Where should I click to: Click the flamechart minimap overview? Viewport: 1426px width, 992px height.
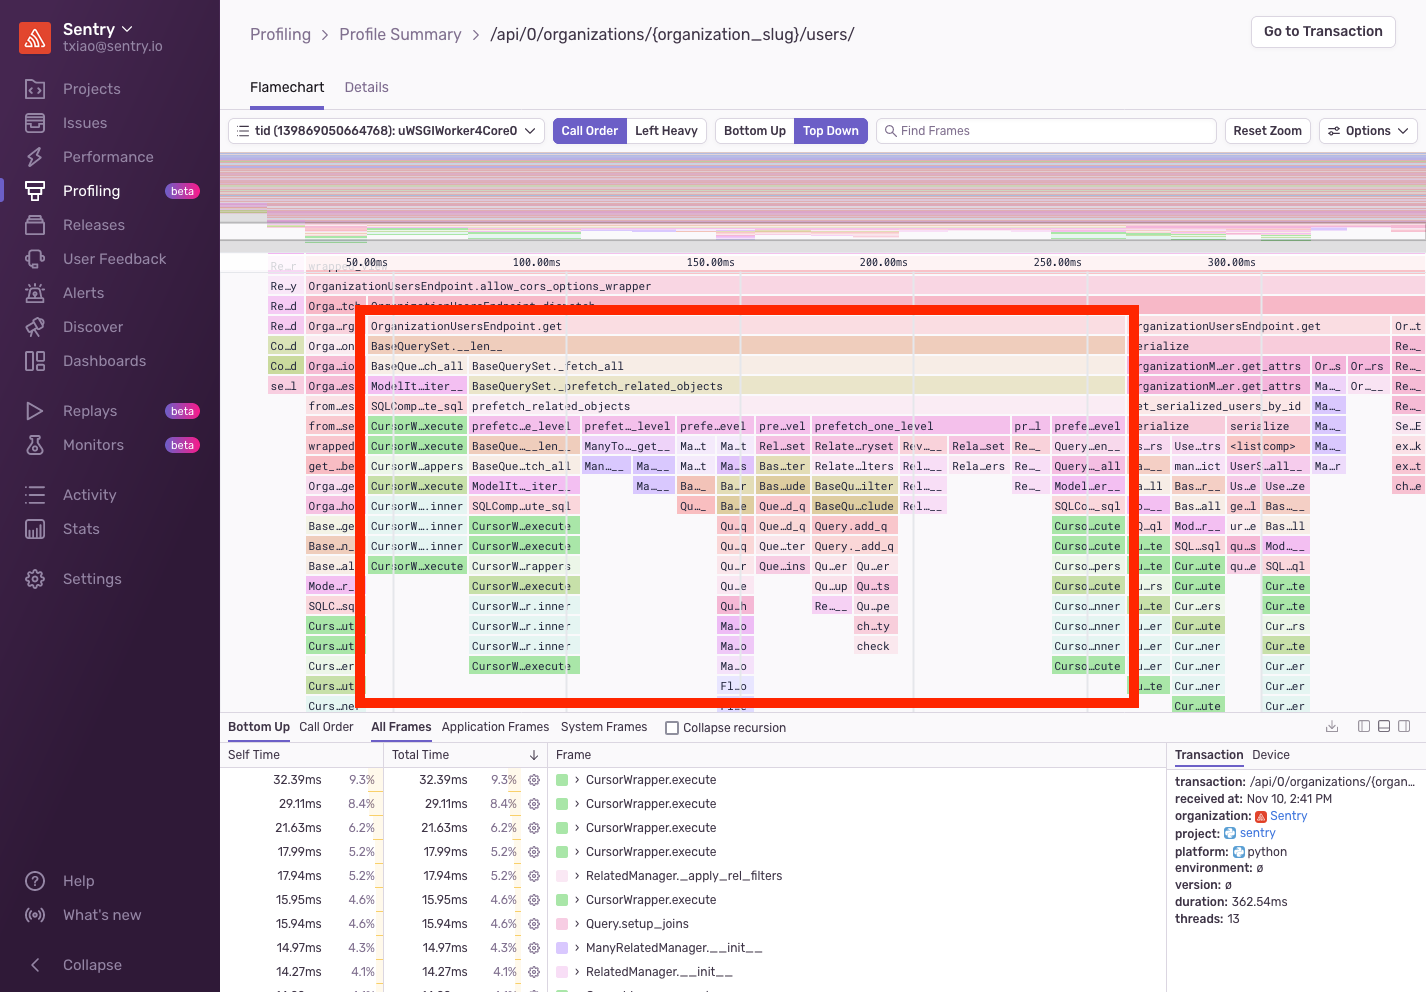(823, 197)
